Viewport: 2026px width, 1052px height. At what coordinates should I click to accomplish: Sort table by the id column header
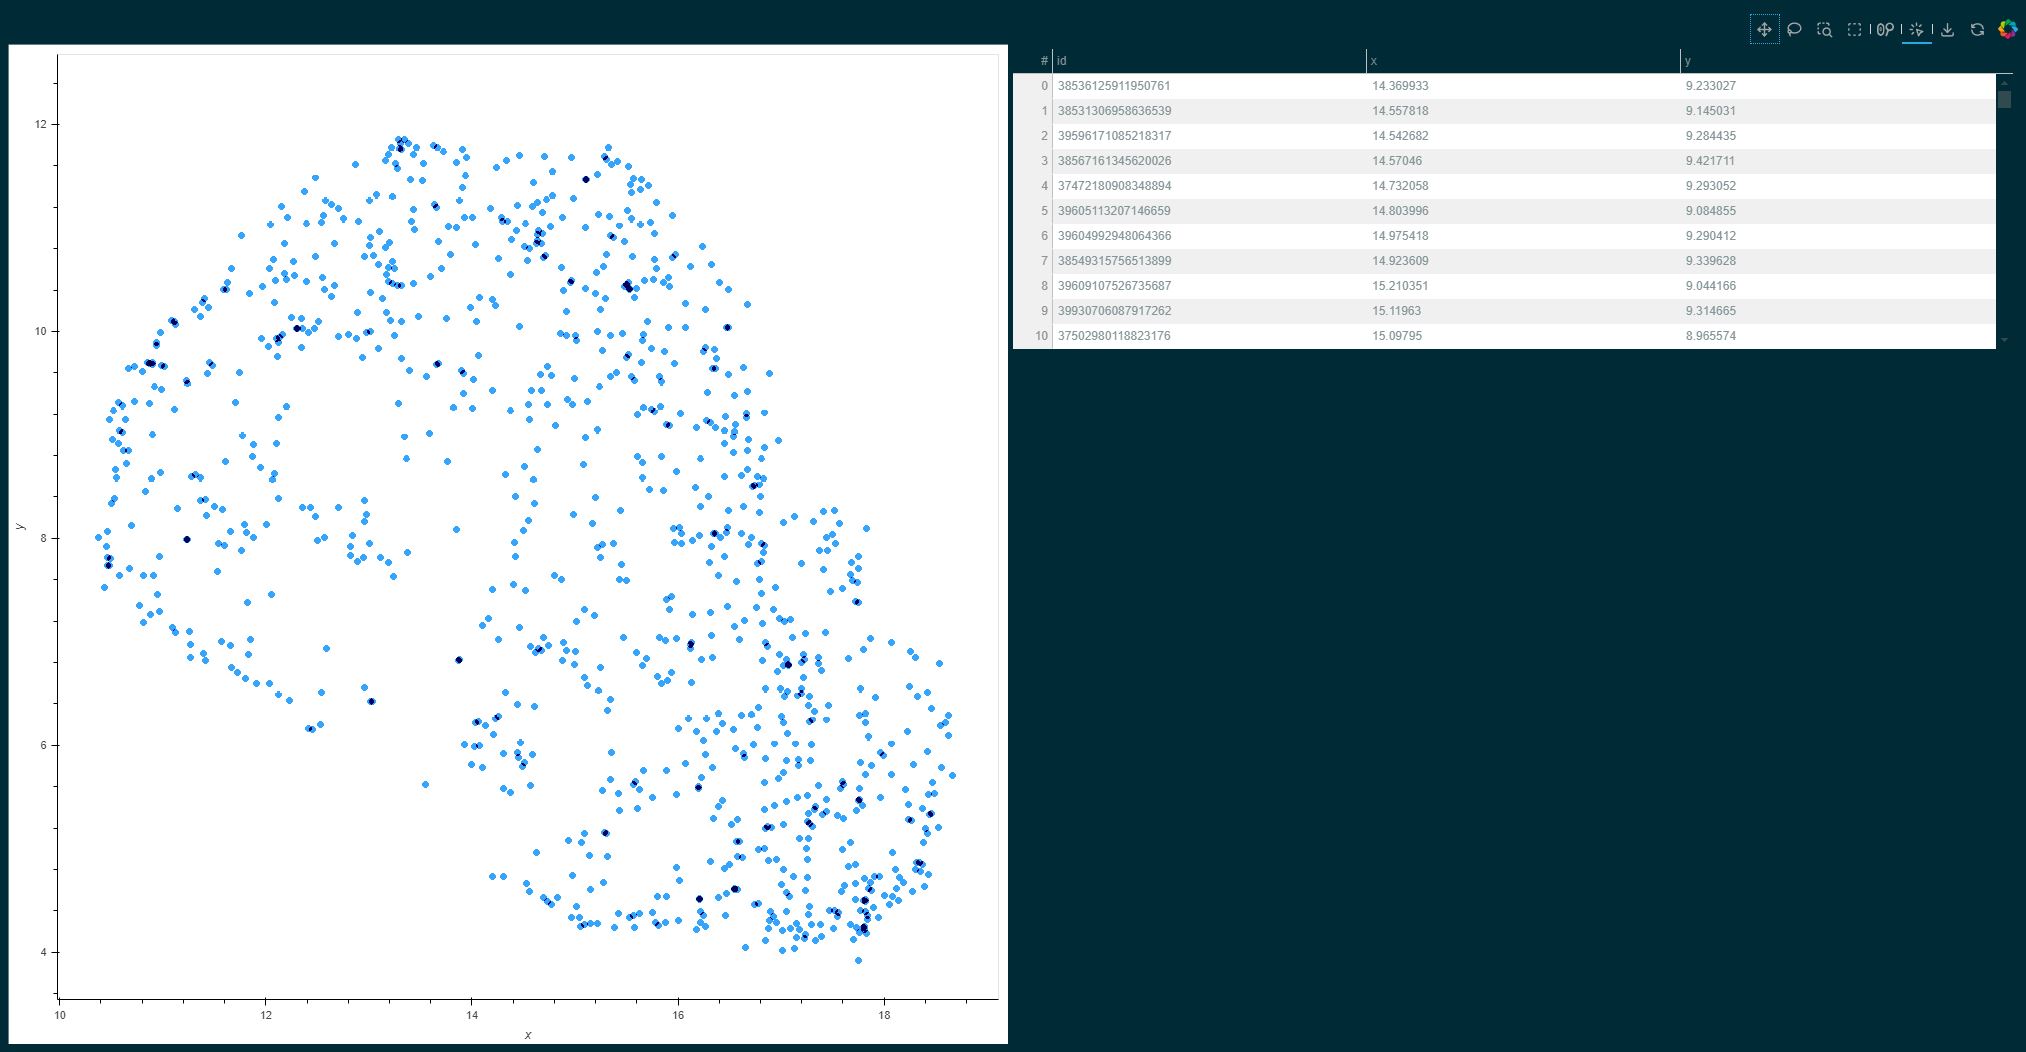click(x=1209, y=61)
